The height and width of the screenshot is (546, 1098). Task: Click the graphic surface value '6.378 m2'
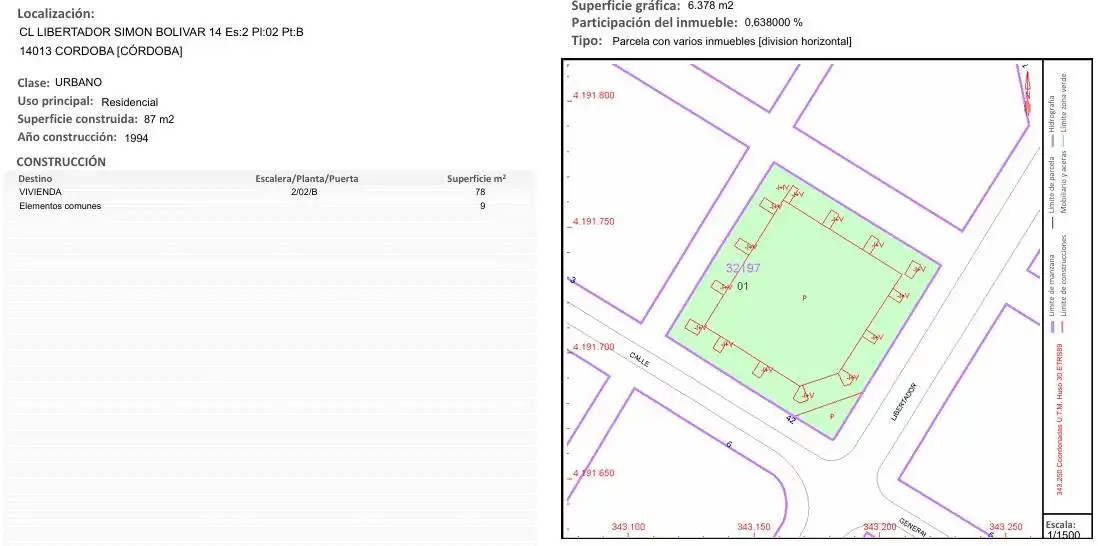click(711, 5)
